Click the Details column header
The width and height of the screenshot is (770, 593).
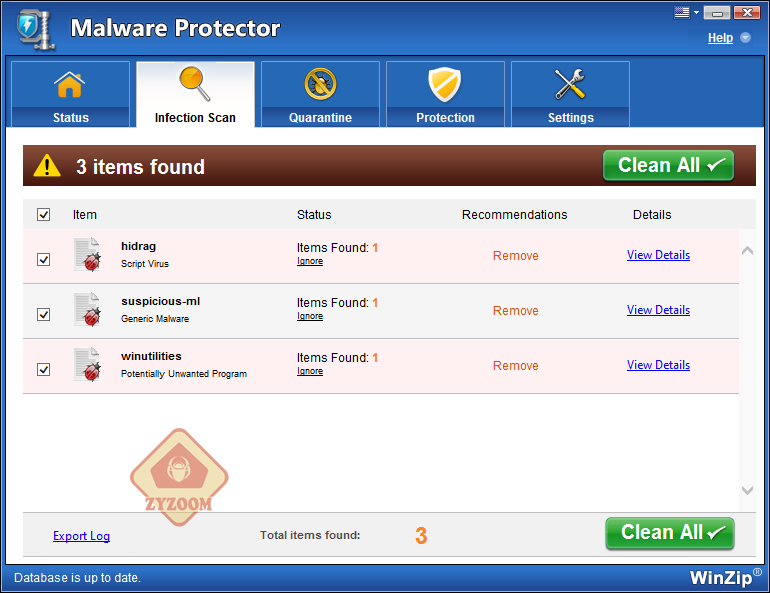[652, 215]
